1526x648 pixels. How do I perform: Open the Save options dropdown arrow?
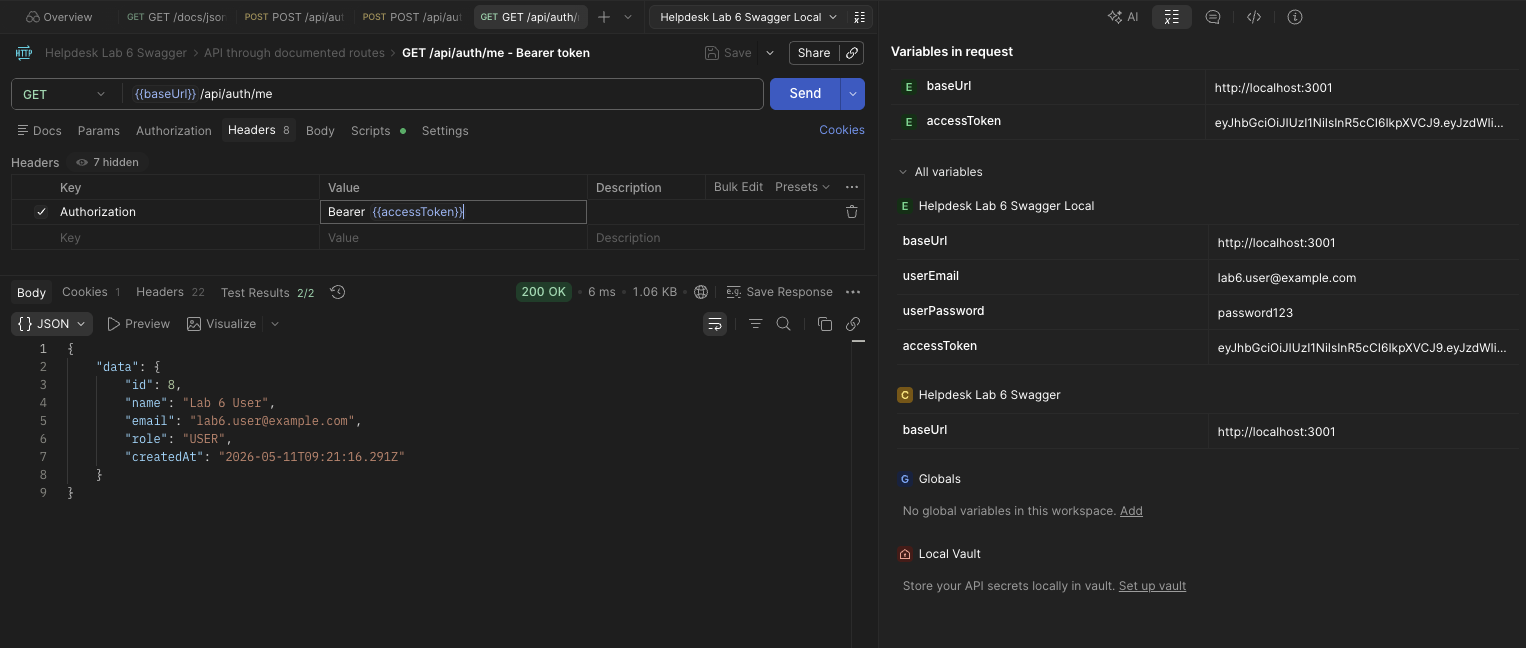pos(770,53)
